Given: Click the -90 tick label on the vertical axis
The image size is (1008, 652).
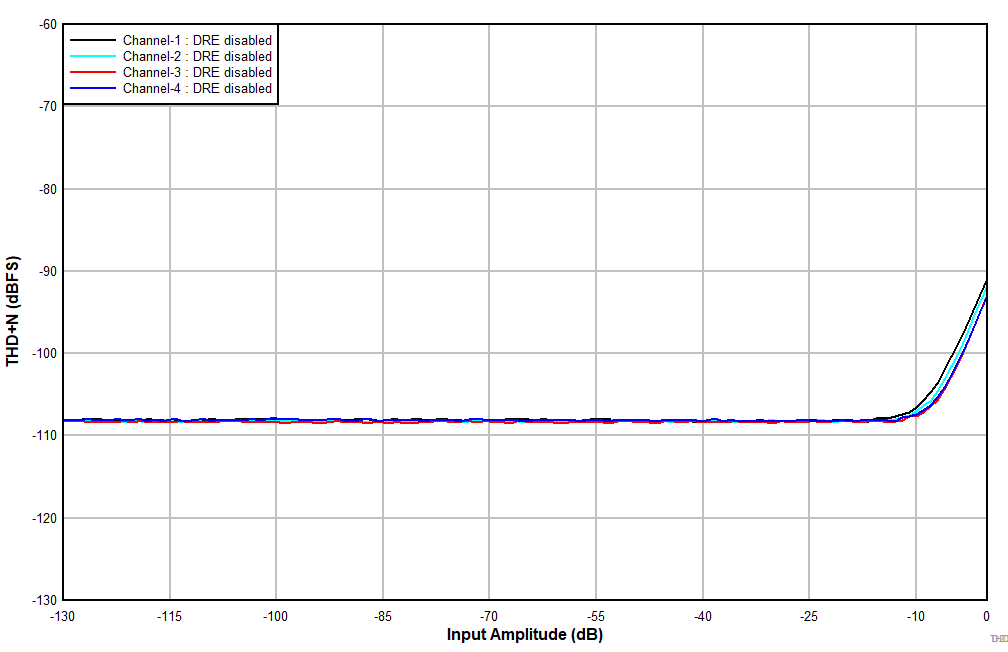Looking at the screenshot, I should pos(46,271).
